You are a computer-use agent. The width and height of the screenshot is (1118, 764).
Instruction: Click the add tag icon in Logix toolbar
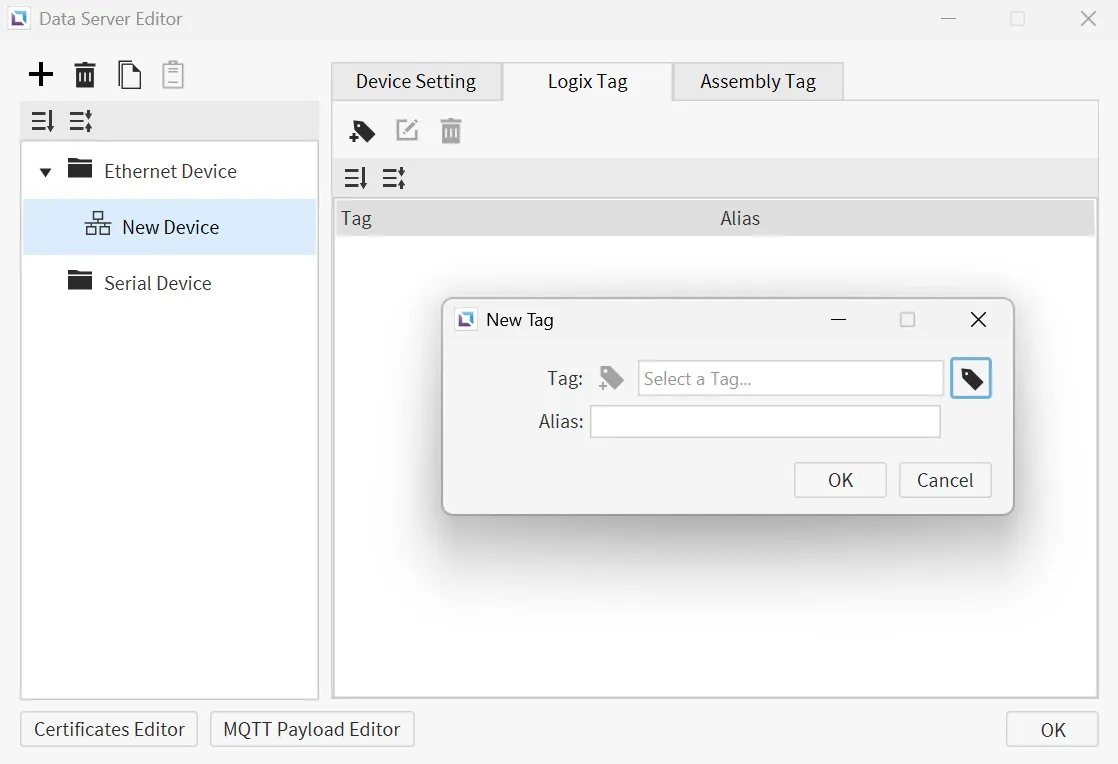click(362, 131)
